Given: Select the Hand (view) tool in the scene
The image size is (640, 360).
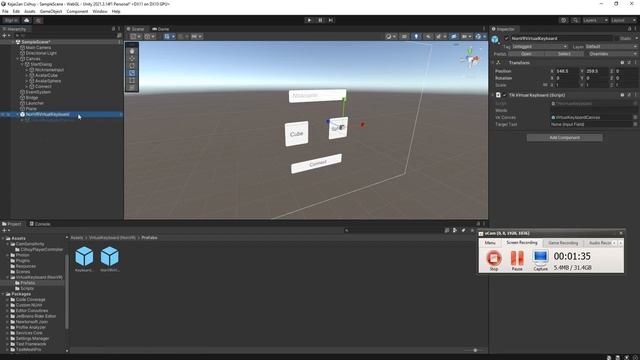Looking at the screenshot, I should click(x=132, y=51).
